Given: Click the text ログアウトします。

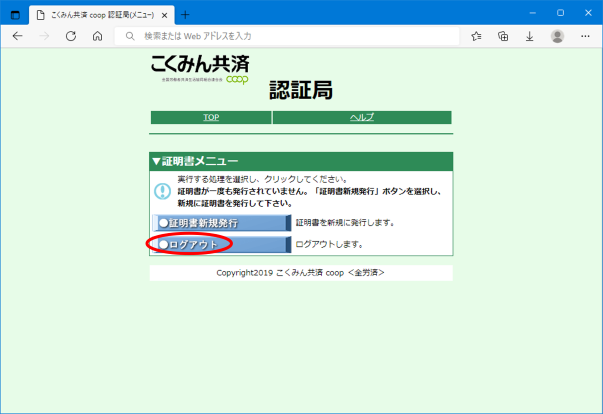Looking at the screenshot, I should [x=329, y=244].
